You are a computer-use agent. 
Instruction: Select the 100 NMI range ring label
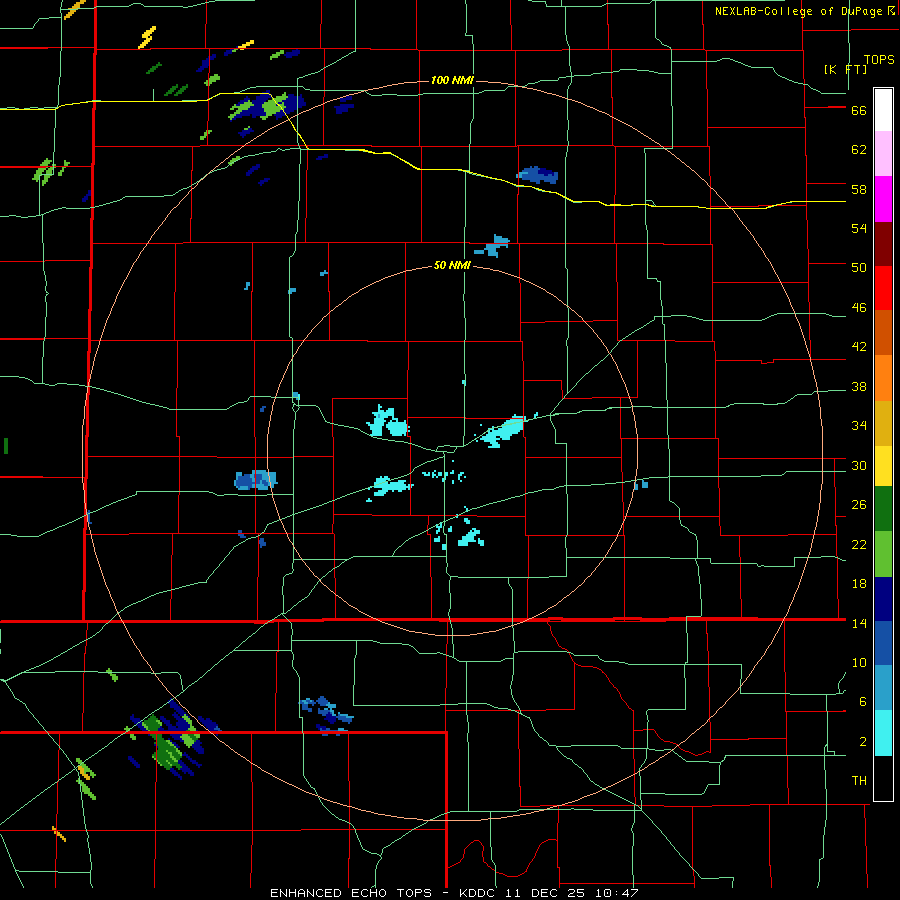tap(452, 80)
